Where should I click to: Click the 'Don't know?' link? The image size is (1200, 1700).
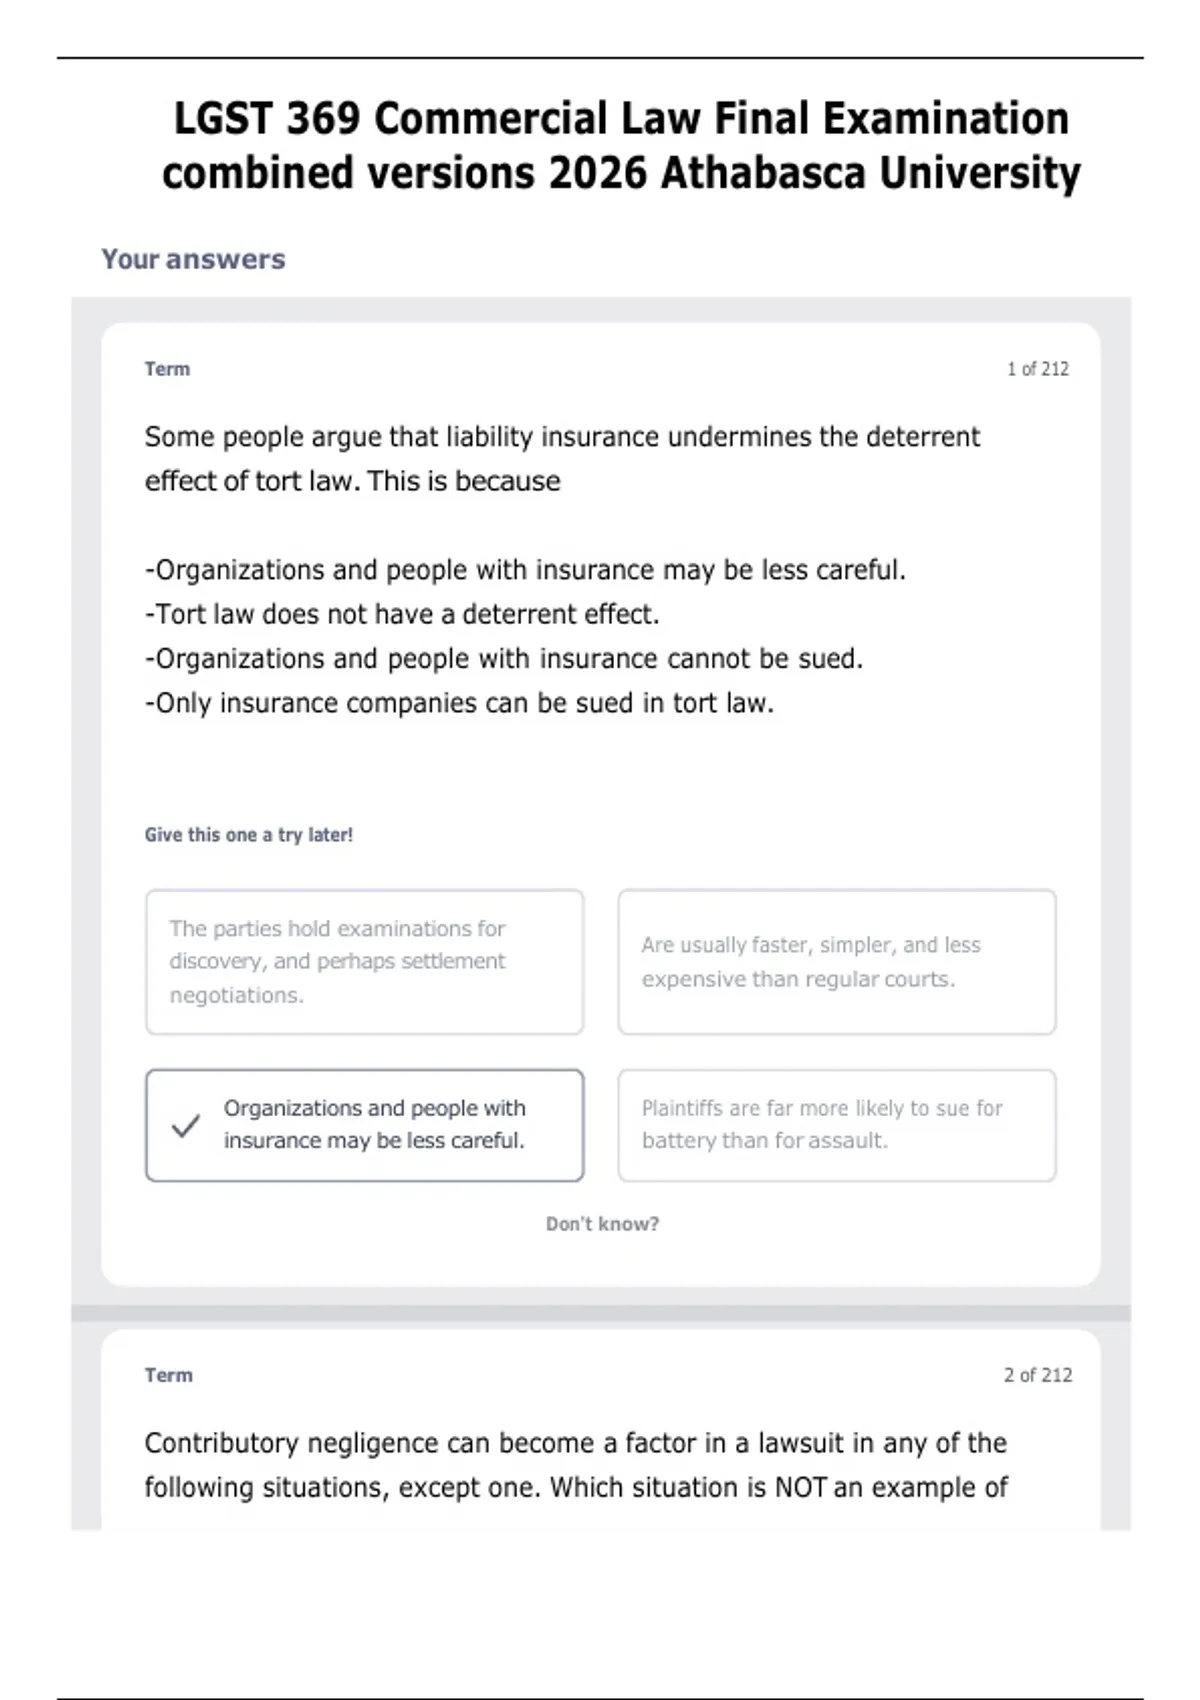[602, 1224]
